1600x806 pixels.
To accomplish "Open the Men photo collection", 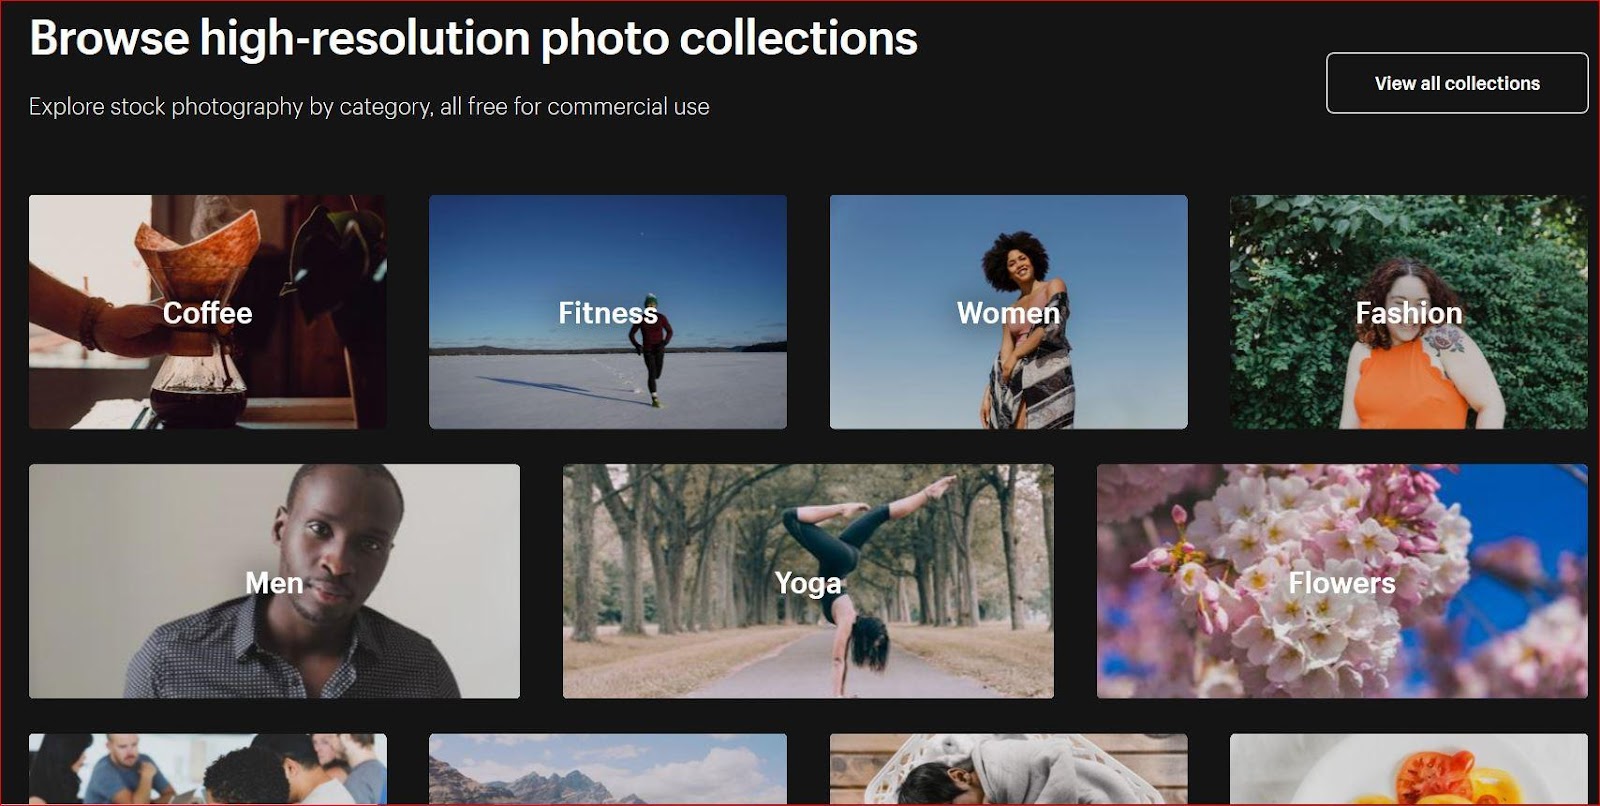I will tap(274, 581).
